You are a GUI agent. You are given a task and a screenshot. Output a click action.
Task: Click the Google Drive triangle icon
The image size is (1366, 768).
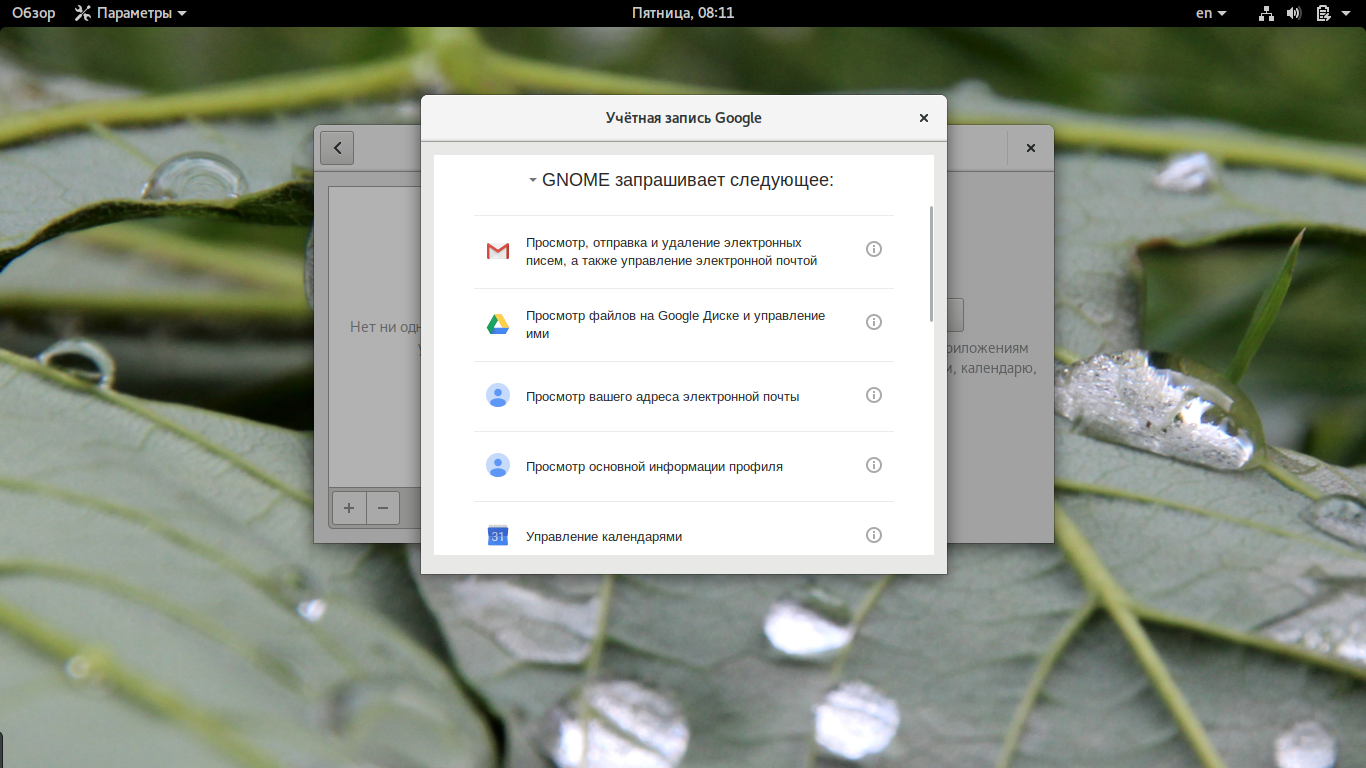pos(498,324)
